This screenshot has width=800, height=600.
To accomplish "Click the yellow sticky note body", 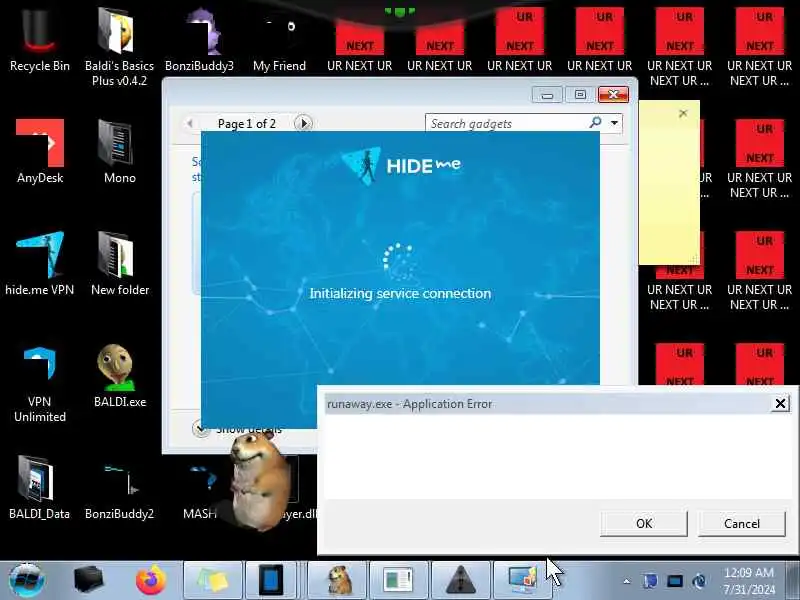I will tap(669, 189).
